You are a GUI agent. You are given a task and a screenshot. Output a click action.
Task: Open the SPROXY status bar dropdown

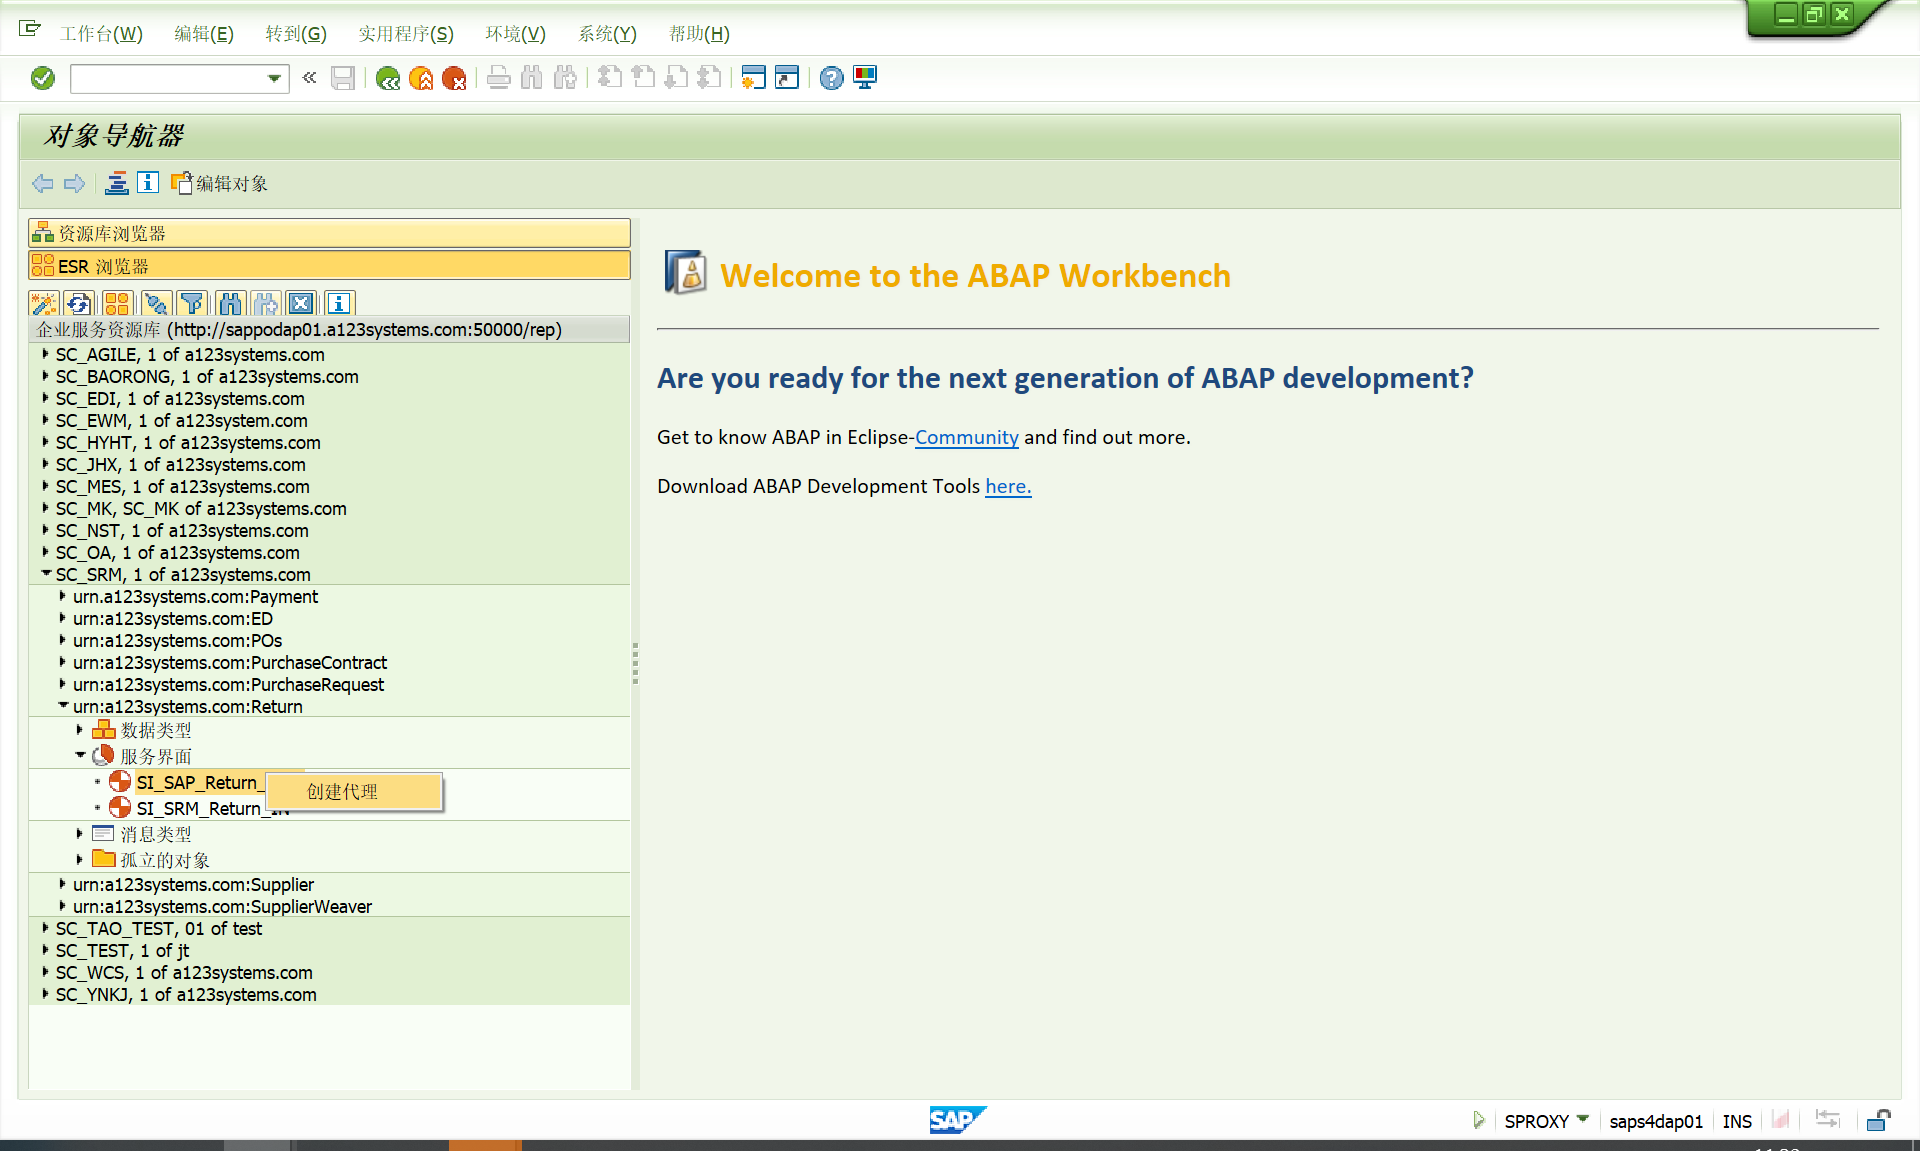coord(1583,1119)
